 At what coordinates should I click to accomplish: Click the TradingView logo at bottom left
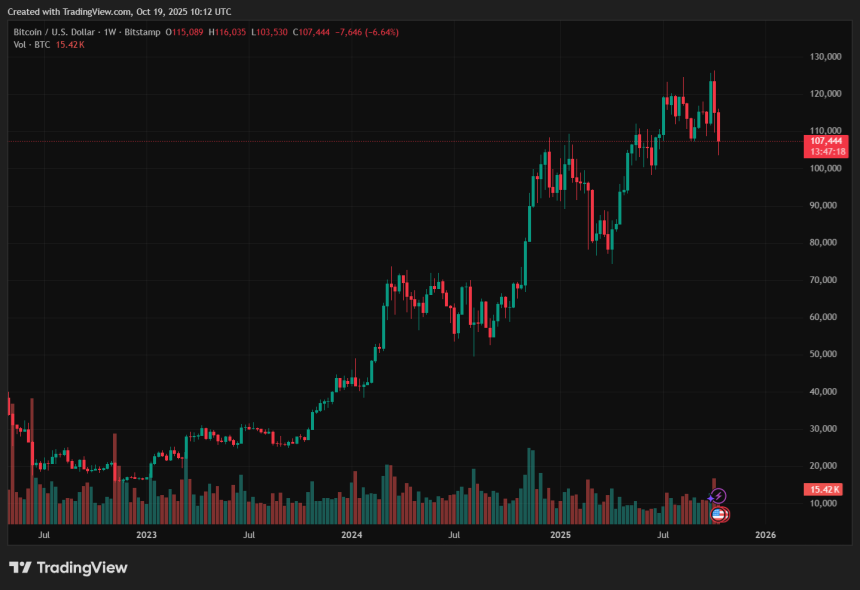click(x=68, y=567)
